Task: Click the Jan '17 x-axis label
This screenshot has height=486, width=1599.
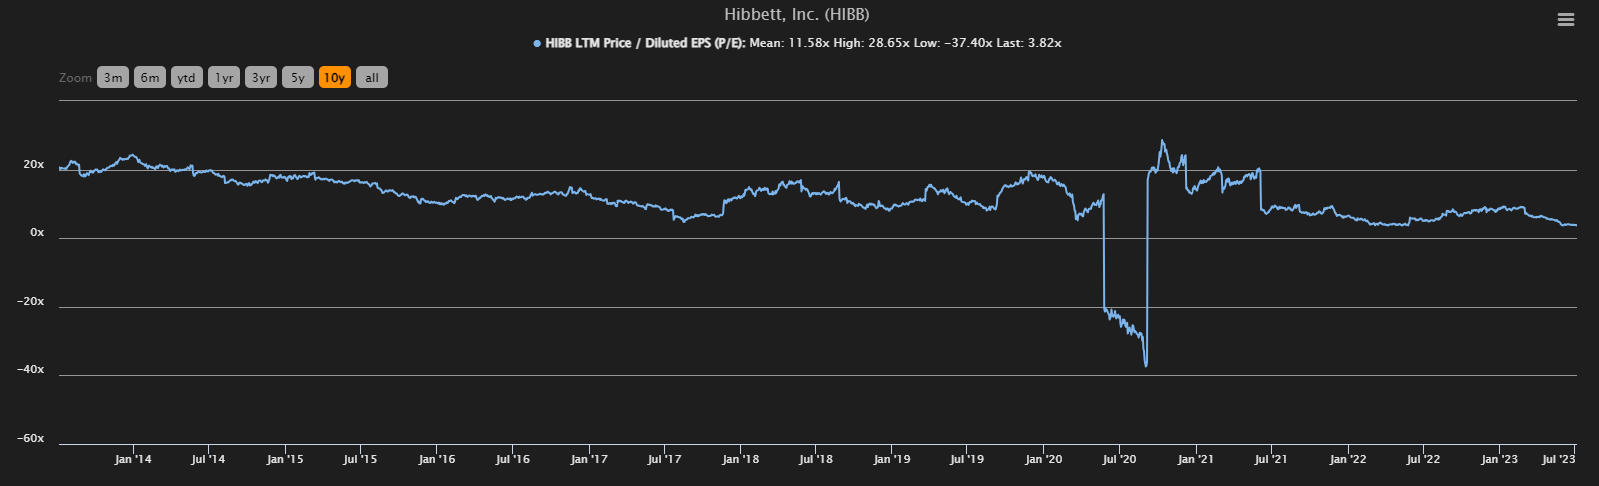Action: pyautogui.click(x=589, y=459)
